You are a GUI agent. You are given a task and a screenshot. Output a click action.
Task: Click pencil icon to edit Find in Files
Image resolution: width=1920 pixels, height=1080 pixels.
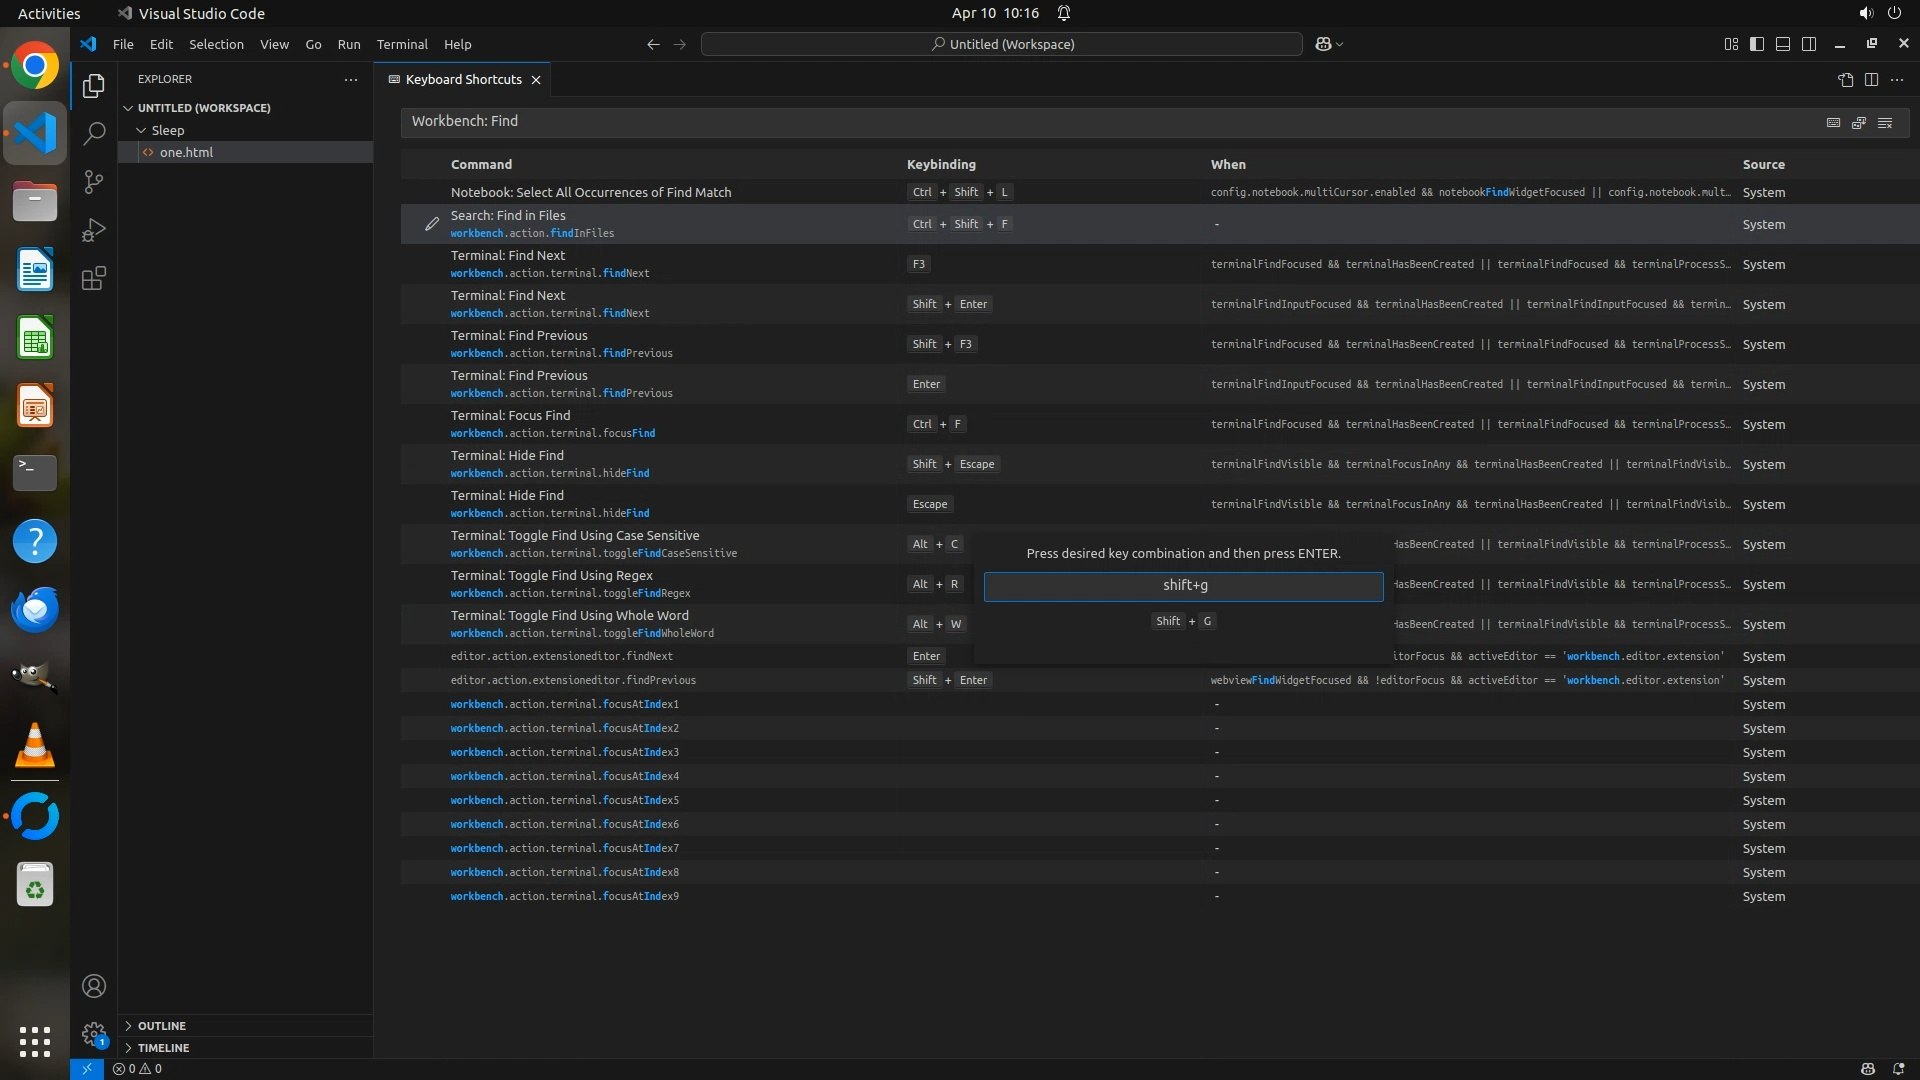(x=431, y=224)
